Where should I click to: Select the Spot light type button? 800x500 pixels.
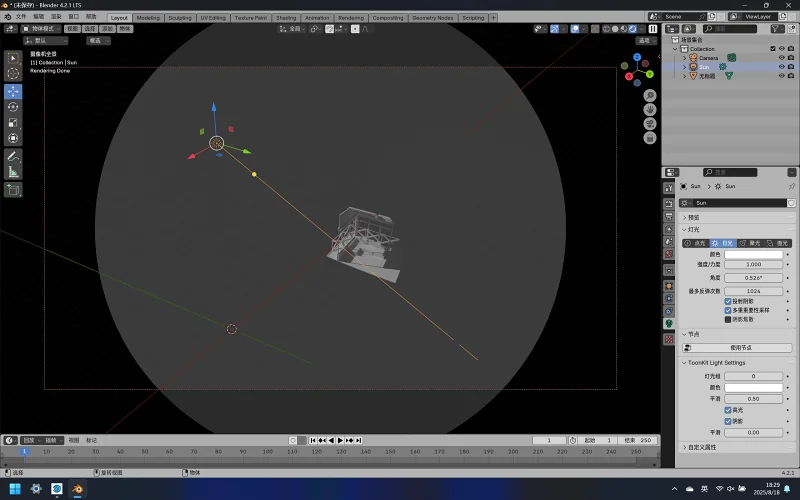[750, 243]
